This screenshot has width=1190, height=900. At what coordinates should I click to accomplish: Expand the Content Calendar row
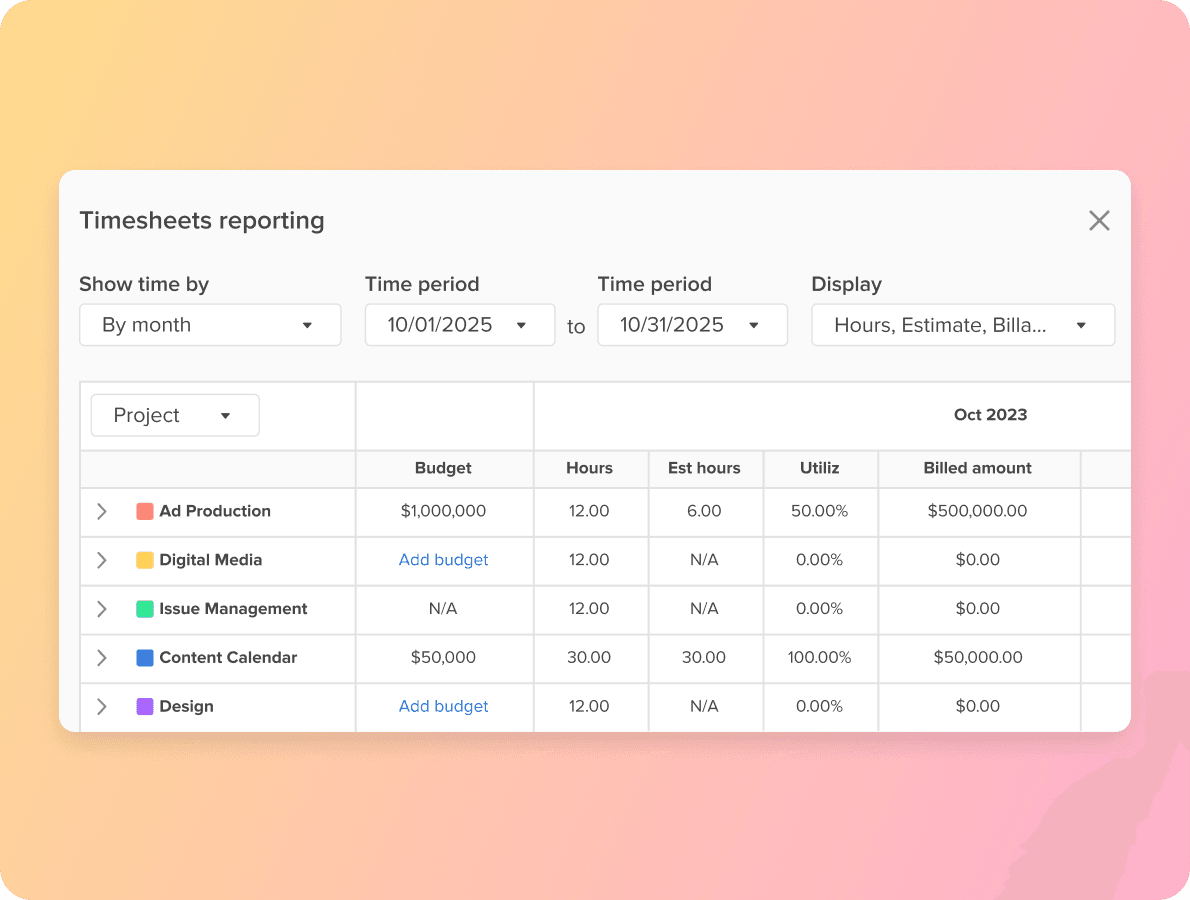[102, 658]
